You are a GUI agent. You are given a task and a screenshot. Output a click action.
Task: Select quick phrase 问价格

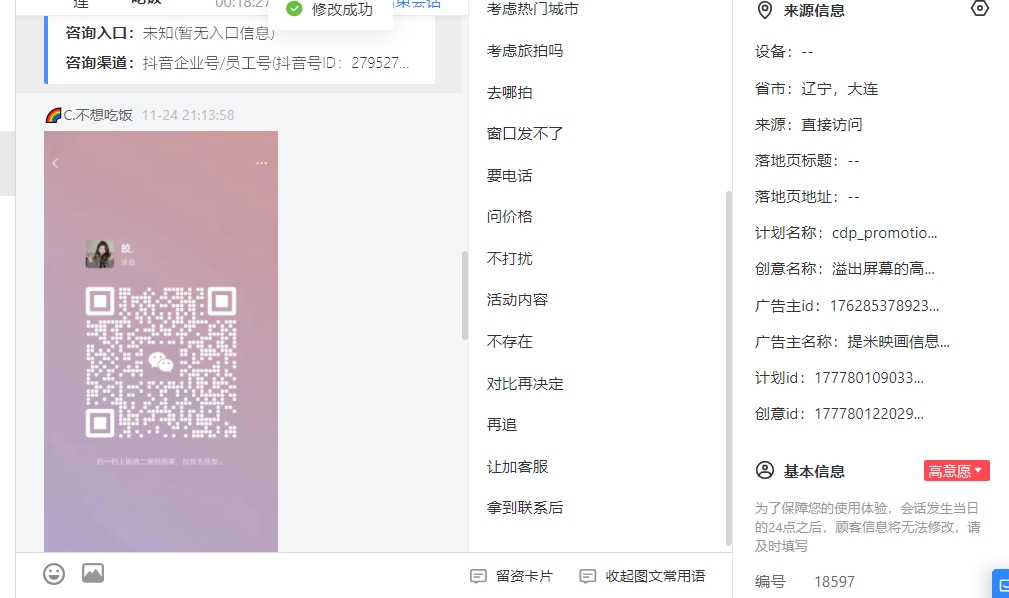(x=510, y=217)
